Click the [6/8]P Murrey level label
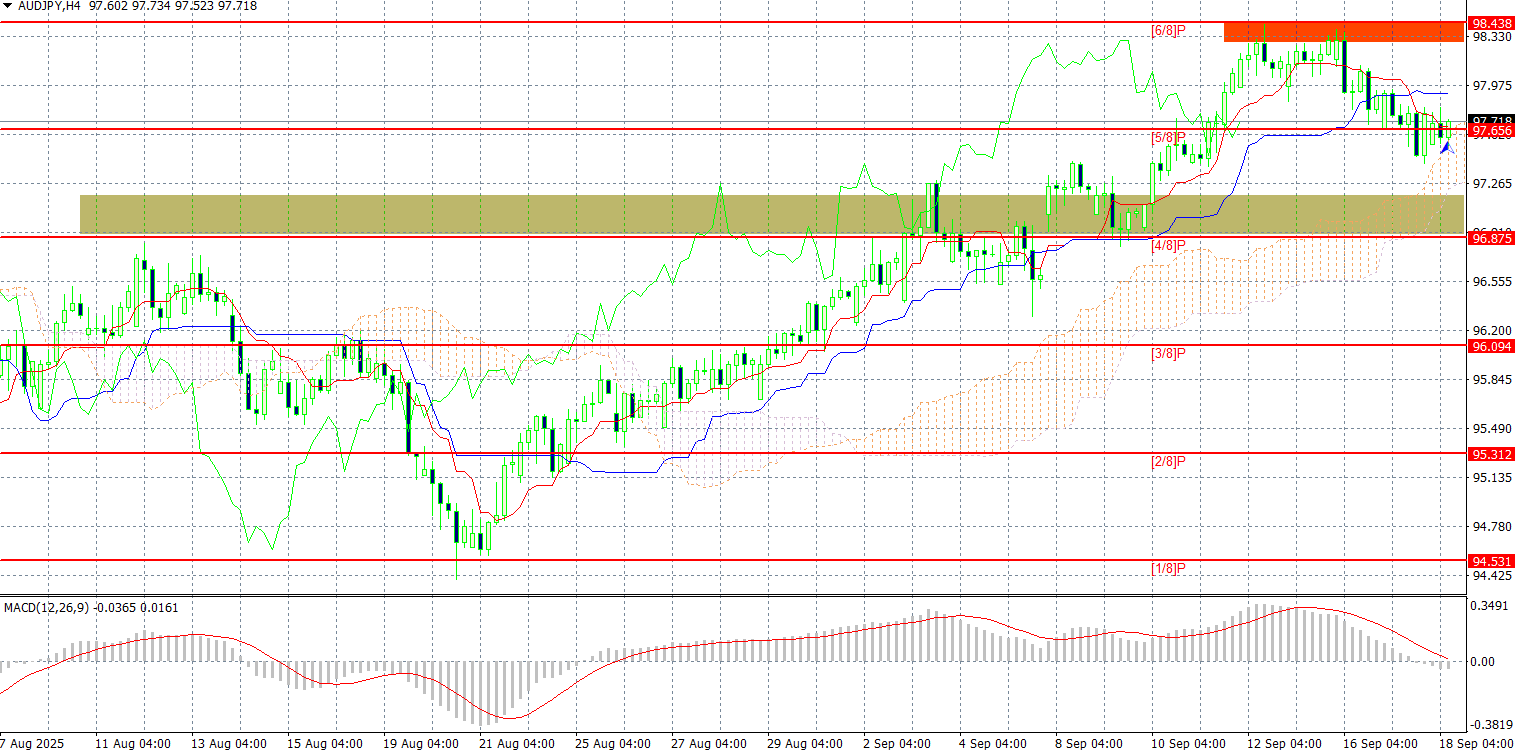 [x=1168, y=30]
